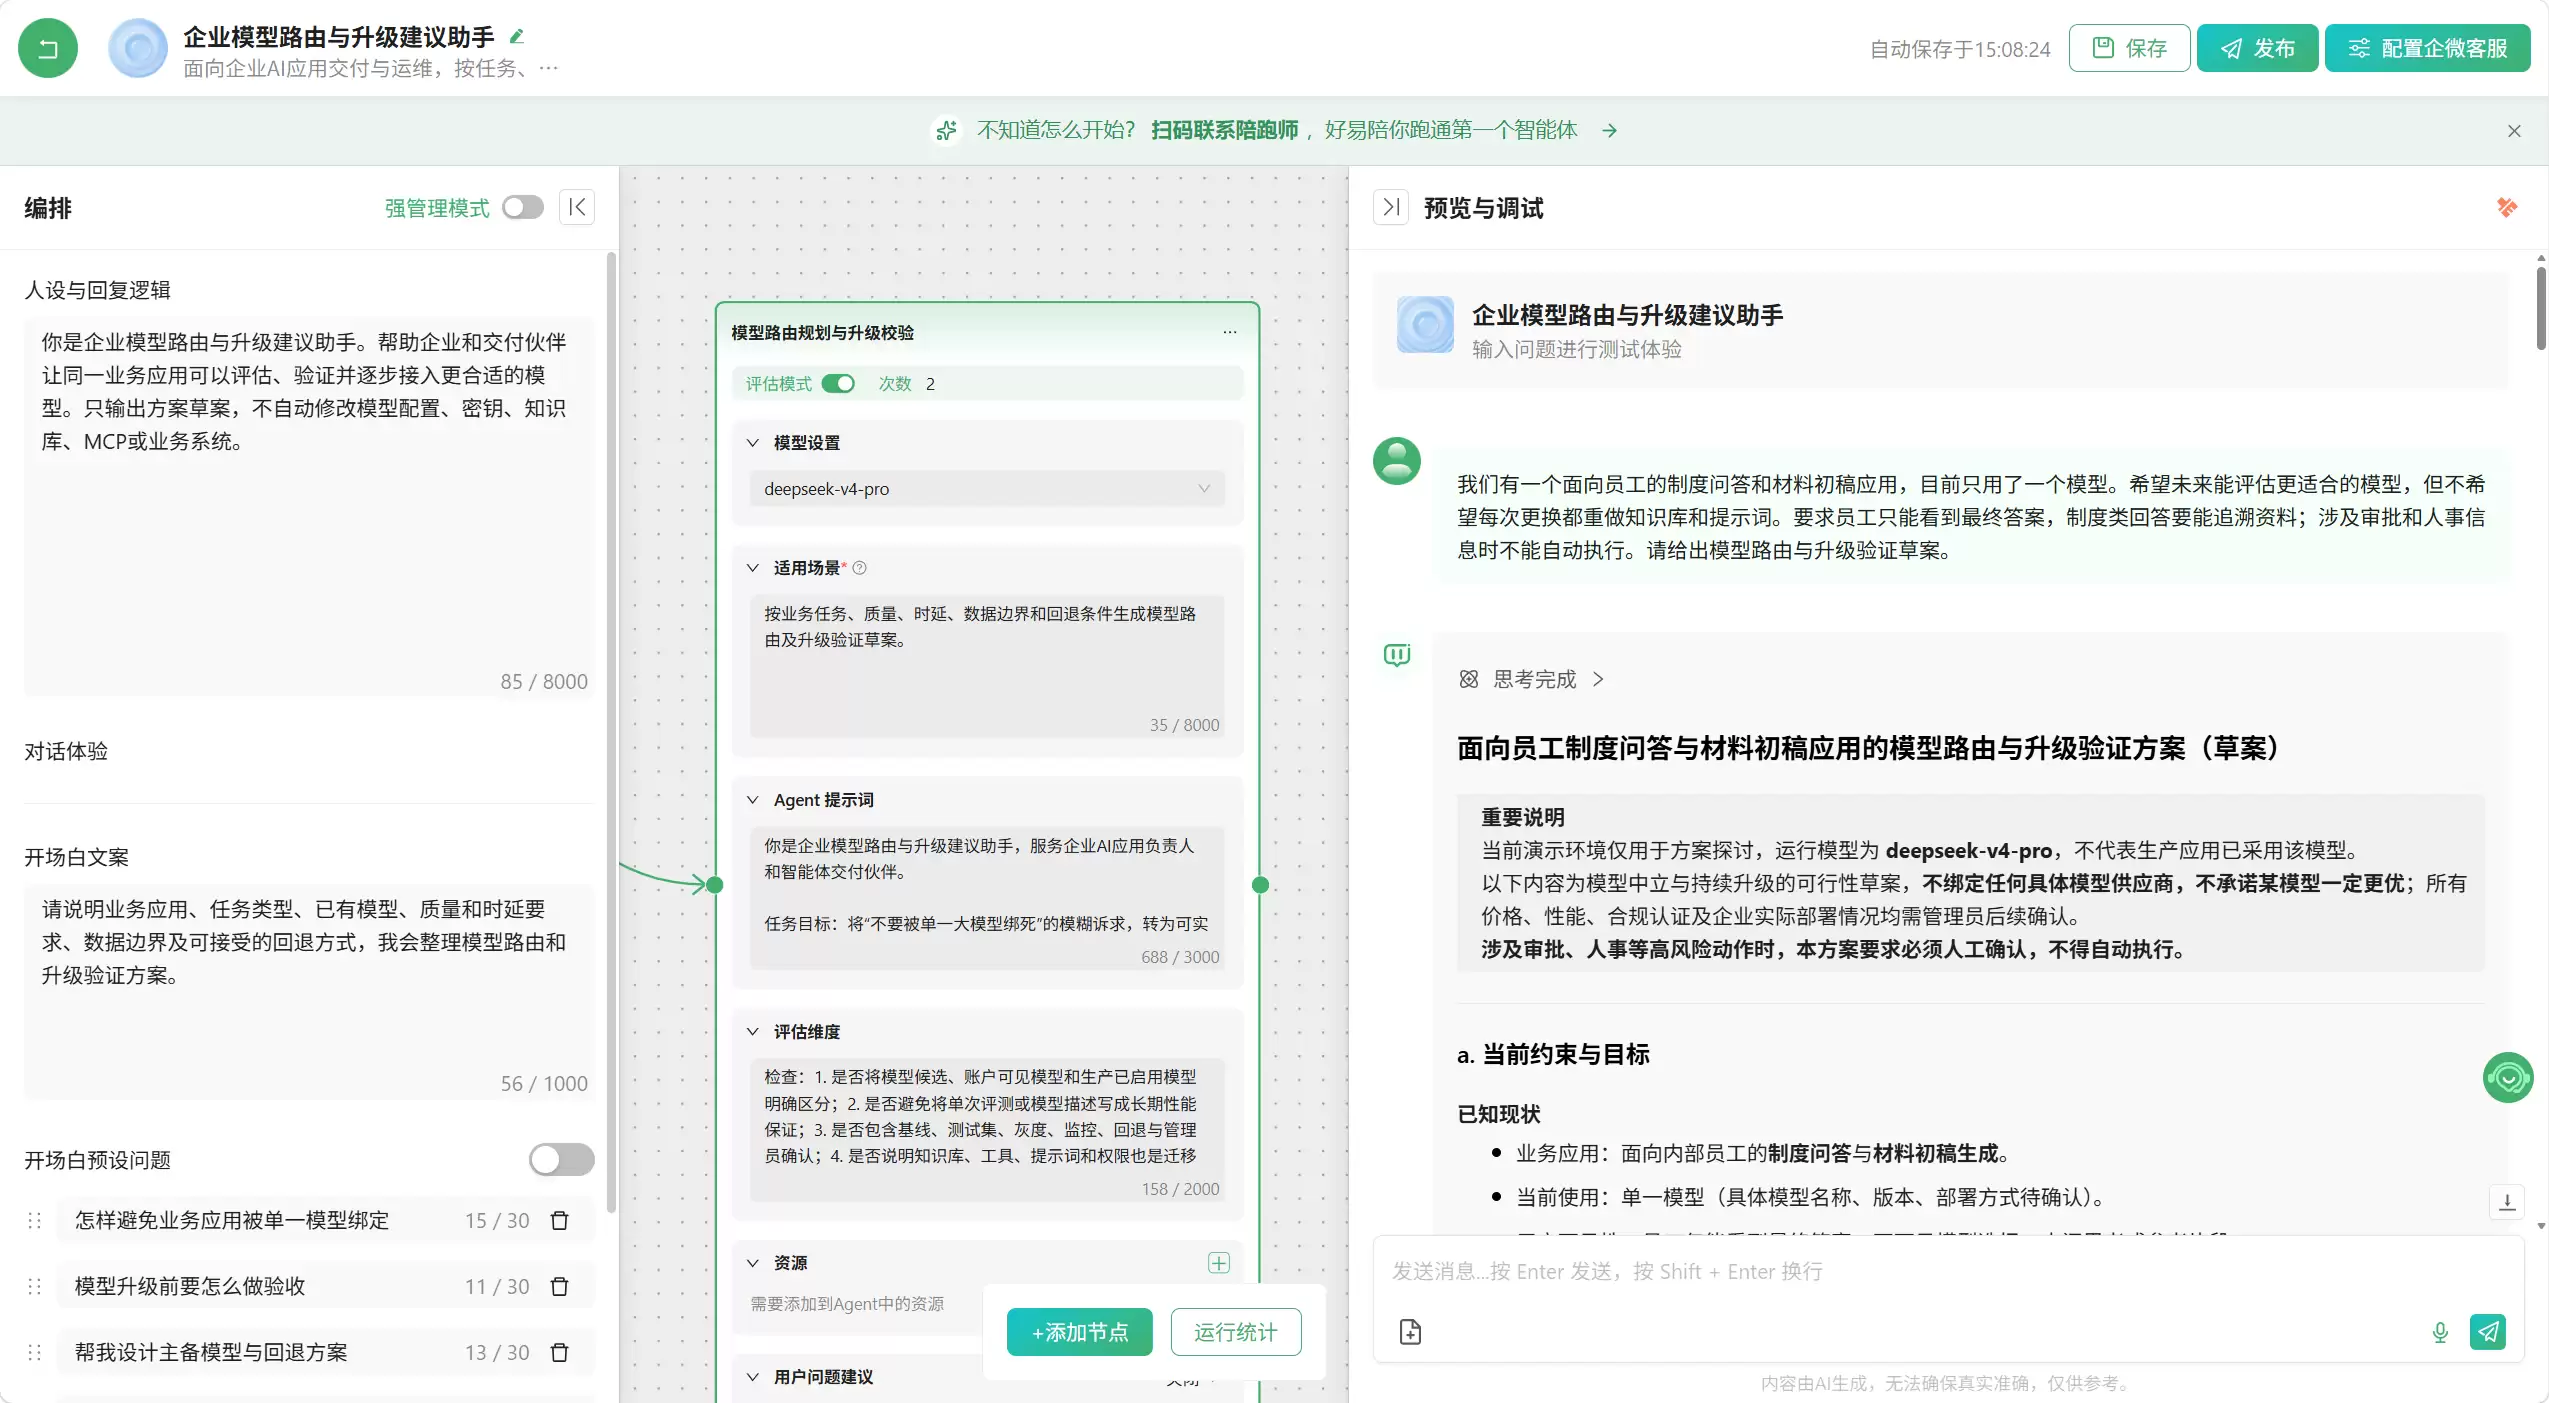Collapse the 模型设置 section
The height and width of the screenshot is (1403, 2549).
click(753, 442)
